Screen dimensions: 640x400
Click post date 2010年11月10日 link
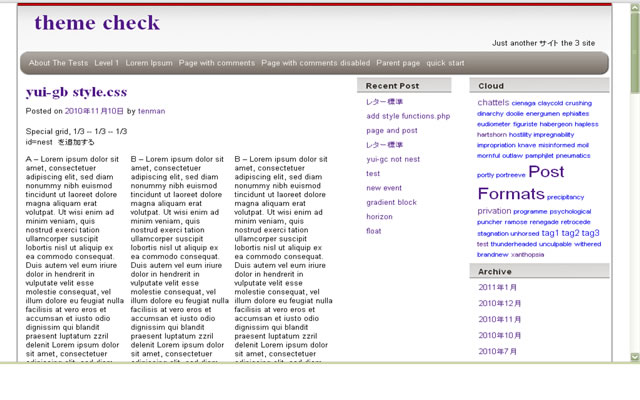click(94, 111)
